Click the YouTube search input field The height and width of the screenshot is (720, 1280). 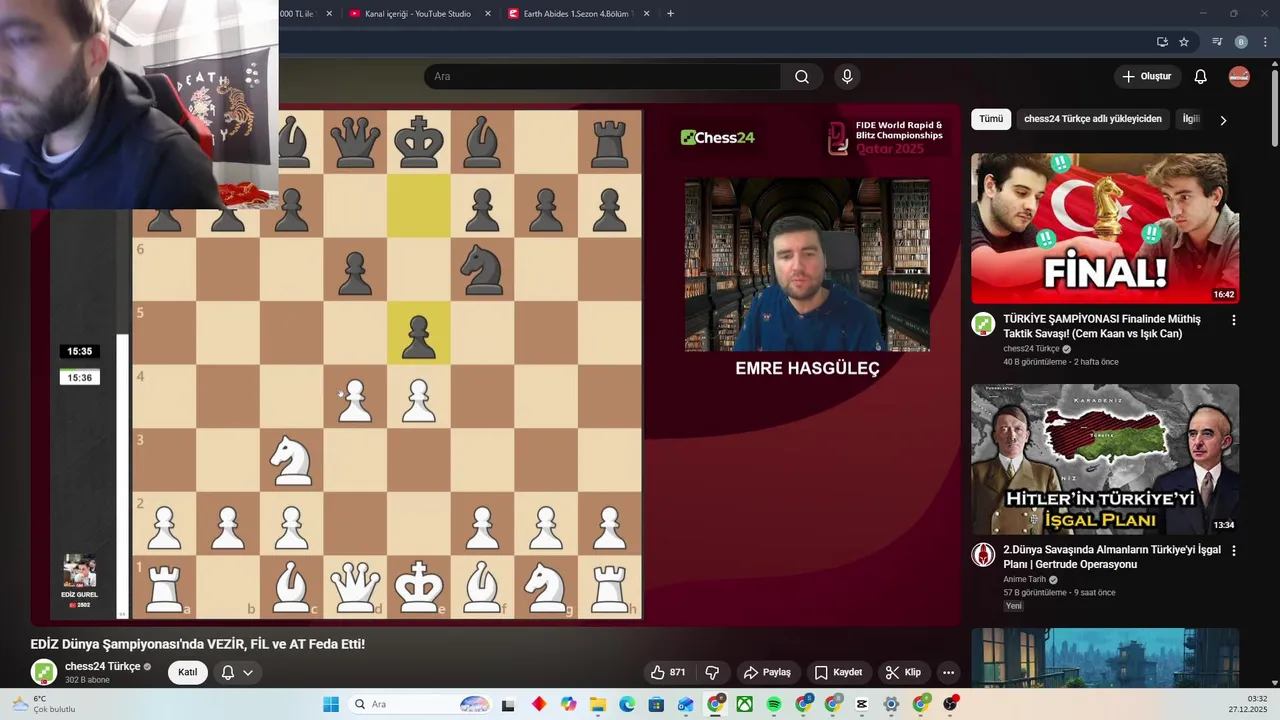tap(602, 77)
